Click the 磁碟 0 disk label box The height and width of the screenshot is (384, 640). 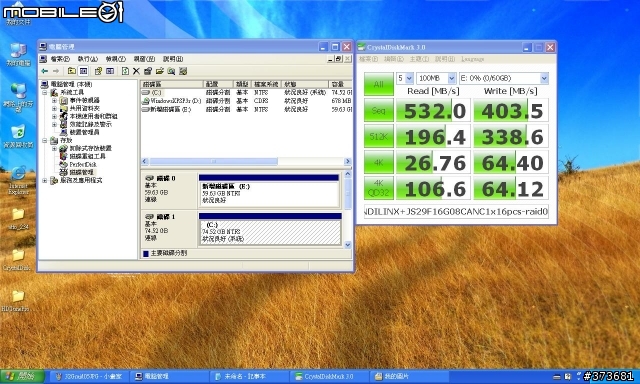point(169,190)
